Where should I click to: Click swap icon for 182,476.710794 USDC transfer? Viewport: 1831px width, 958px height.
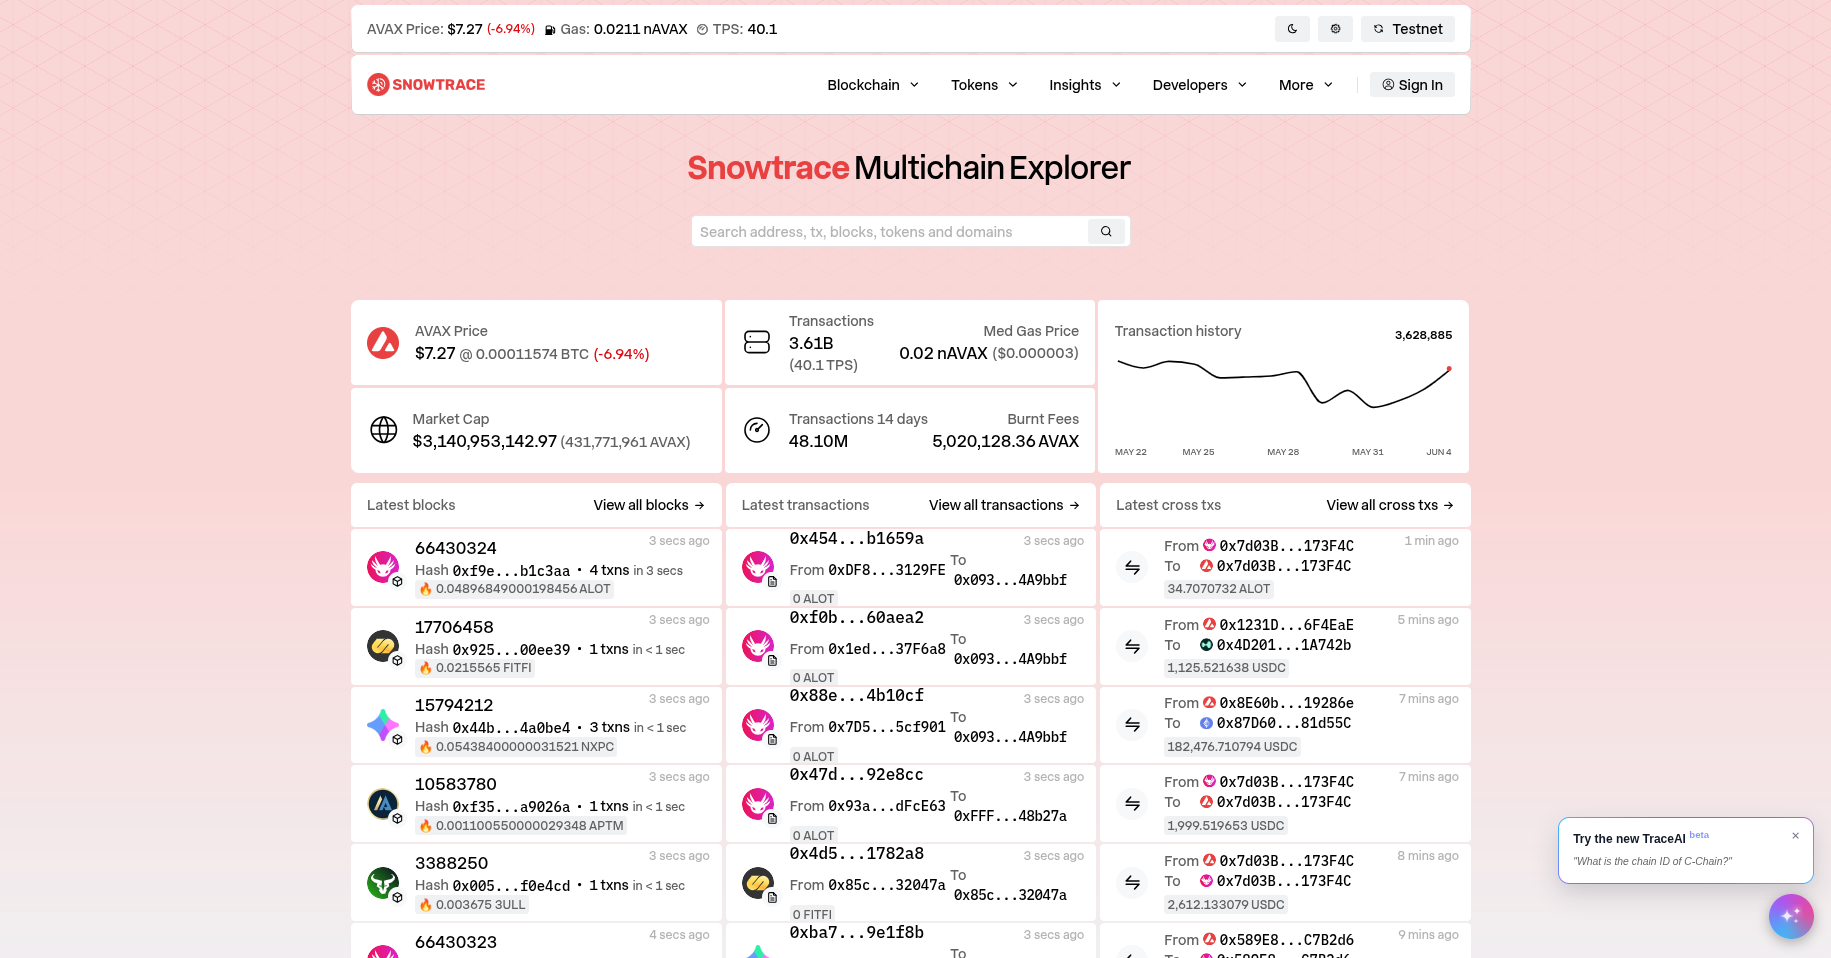pyautogui.click(x=1132, y=724)
